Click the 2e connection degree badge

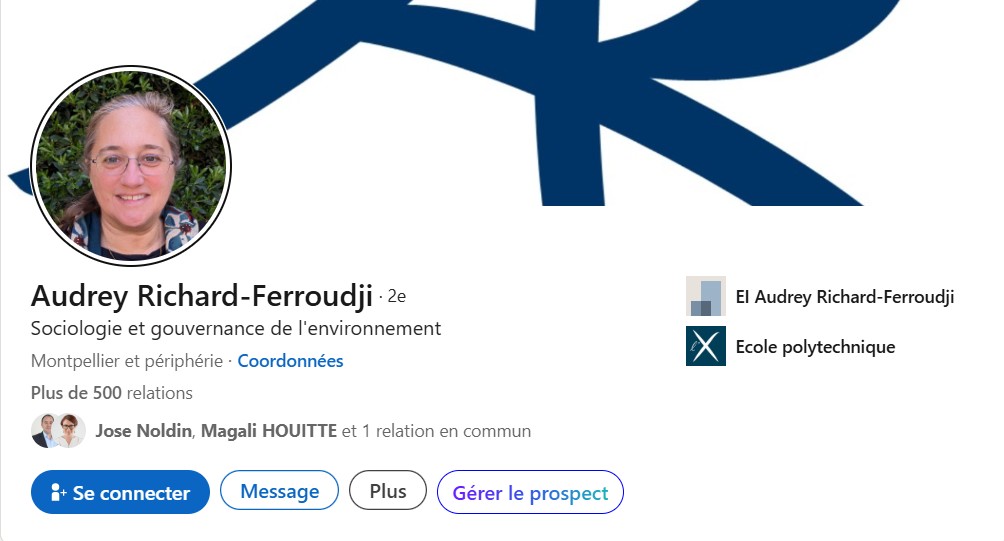tap(397, 296)
